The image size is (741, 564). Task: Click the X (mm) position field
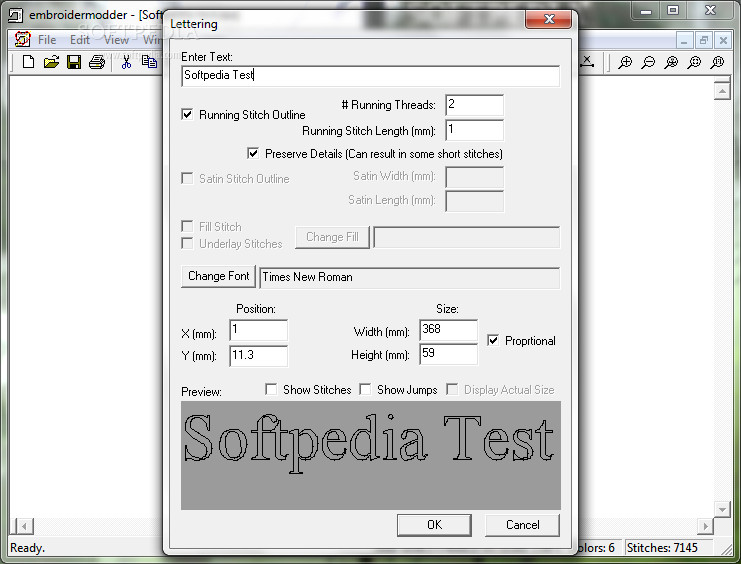[258, 330]
